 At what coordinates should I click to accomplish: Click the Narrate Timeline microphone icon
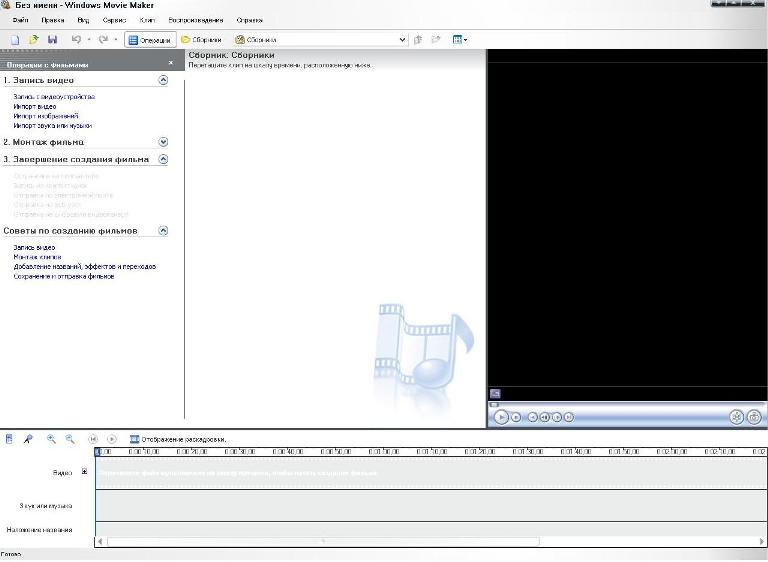click(28, 439)
